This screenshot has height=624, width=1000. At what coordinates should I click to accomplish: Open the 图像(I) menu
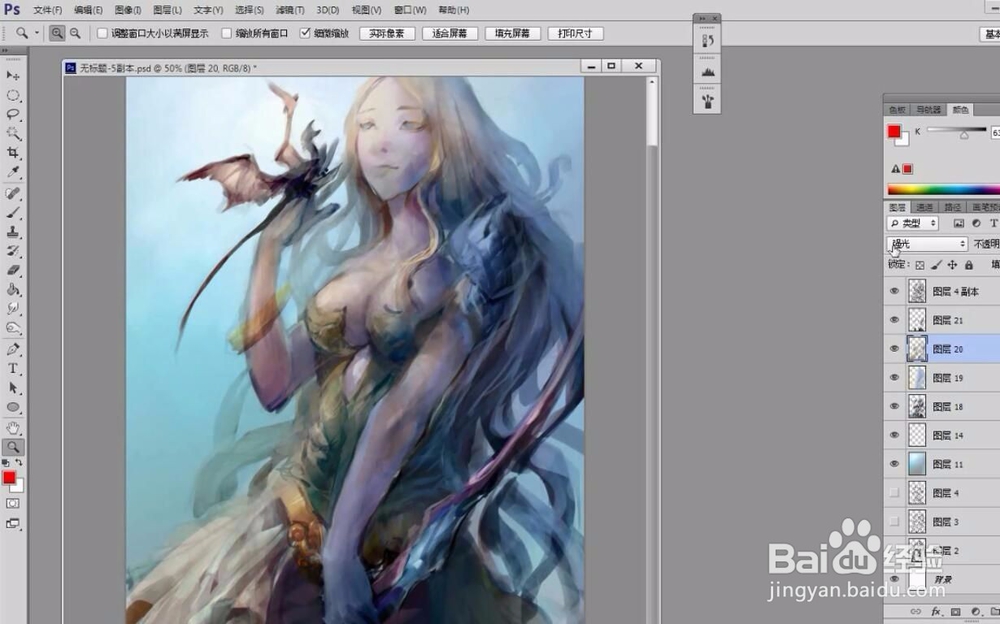[x=128, y=10]
